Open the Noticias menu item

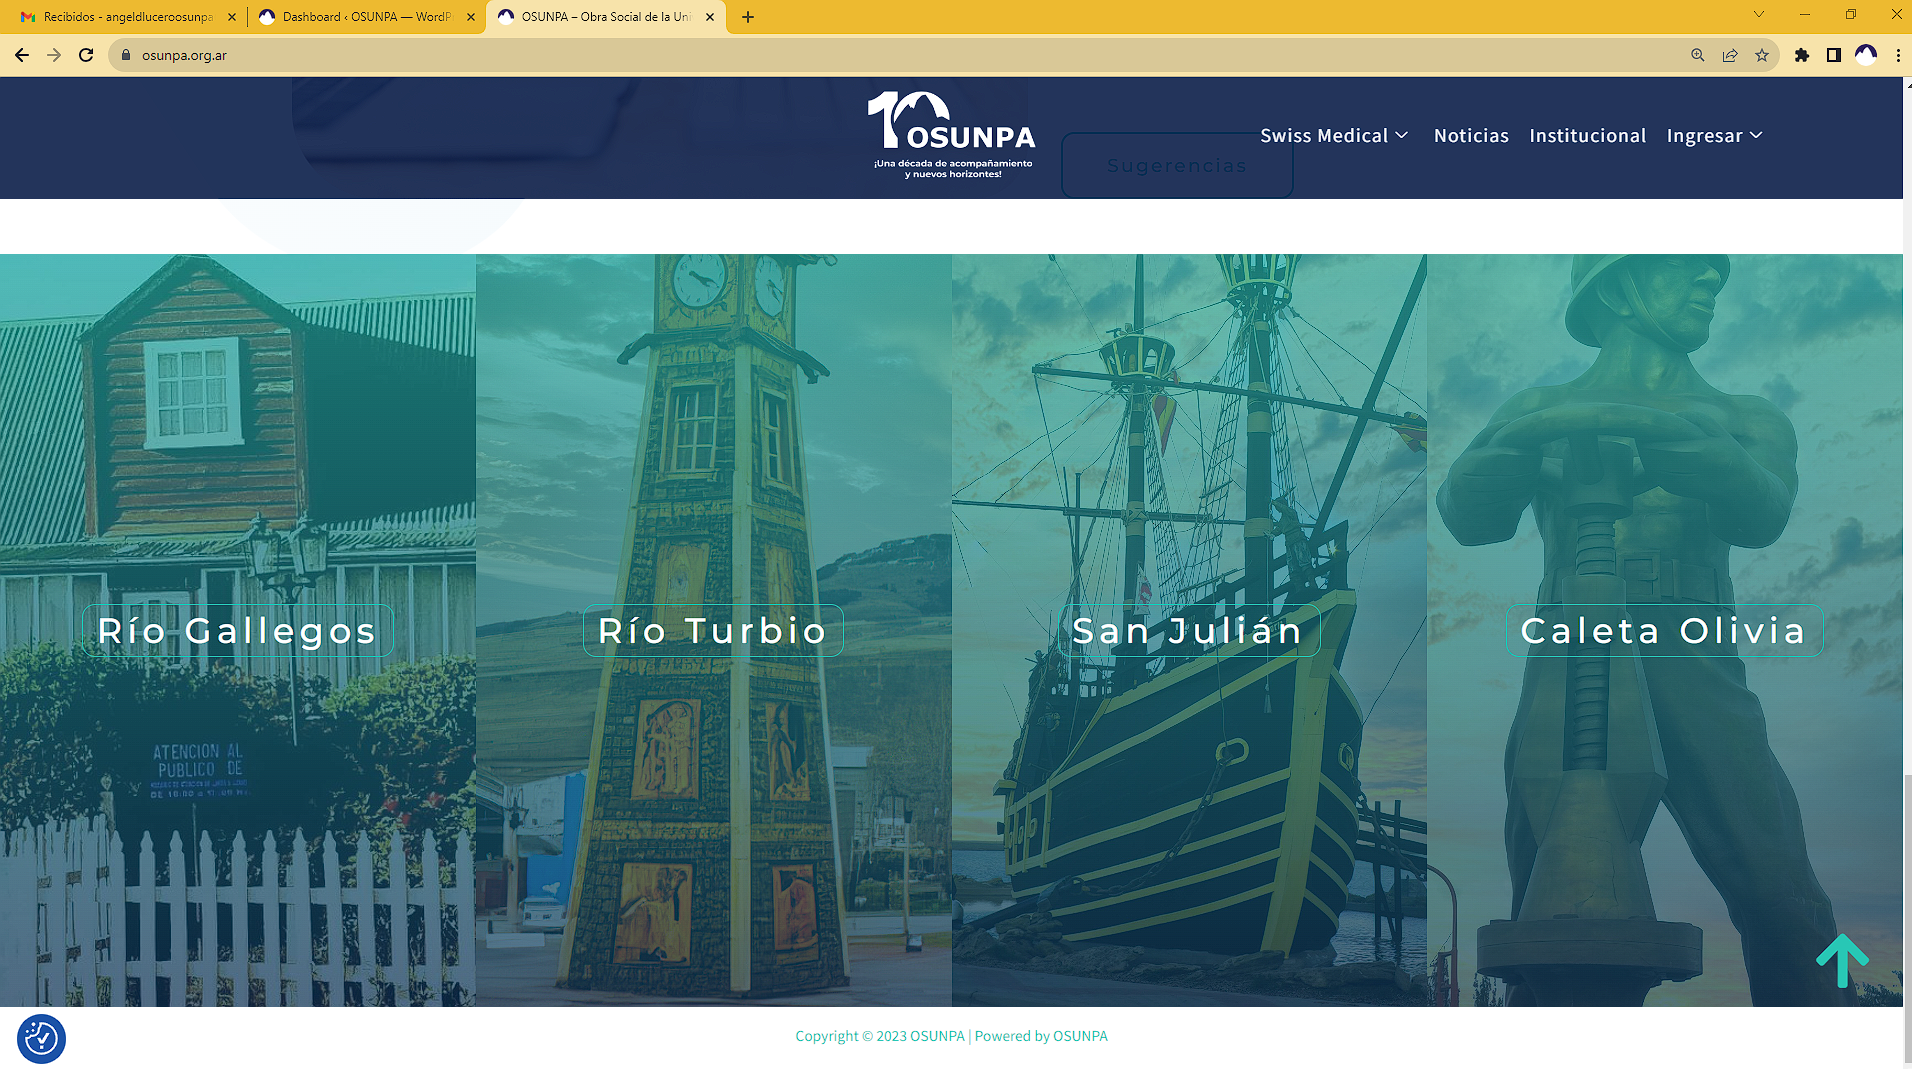[x=1471, y=136]
